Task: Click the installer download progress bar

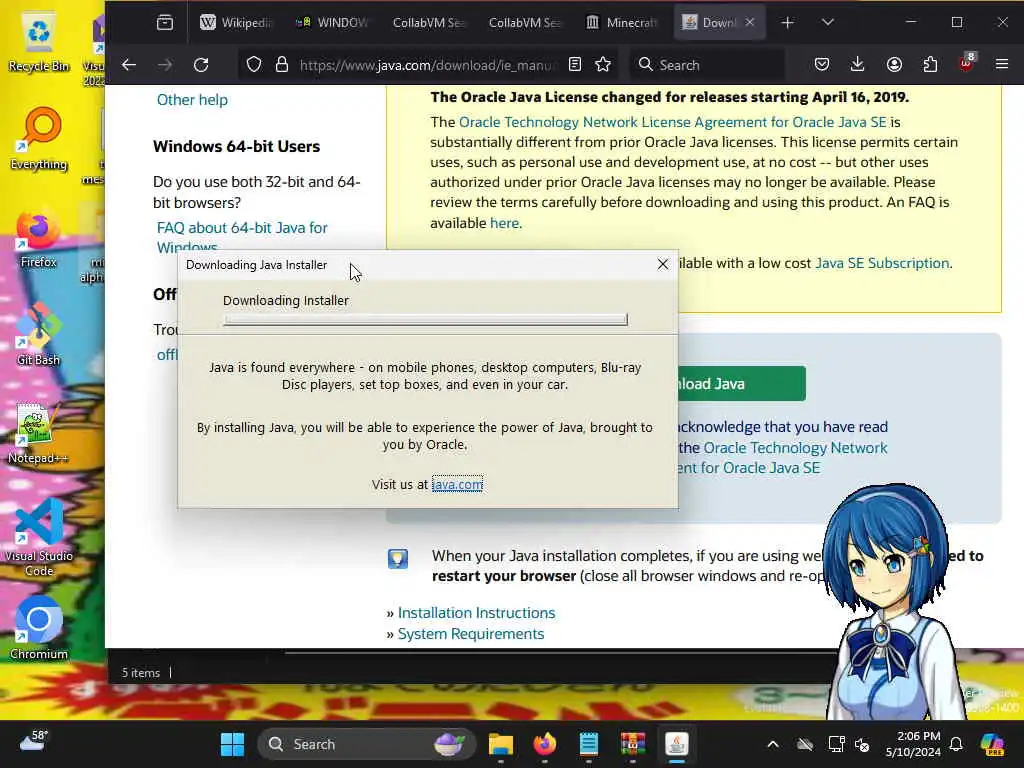Action: pos(425,319)
